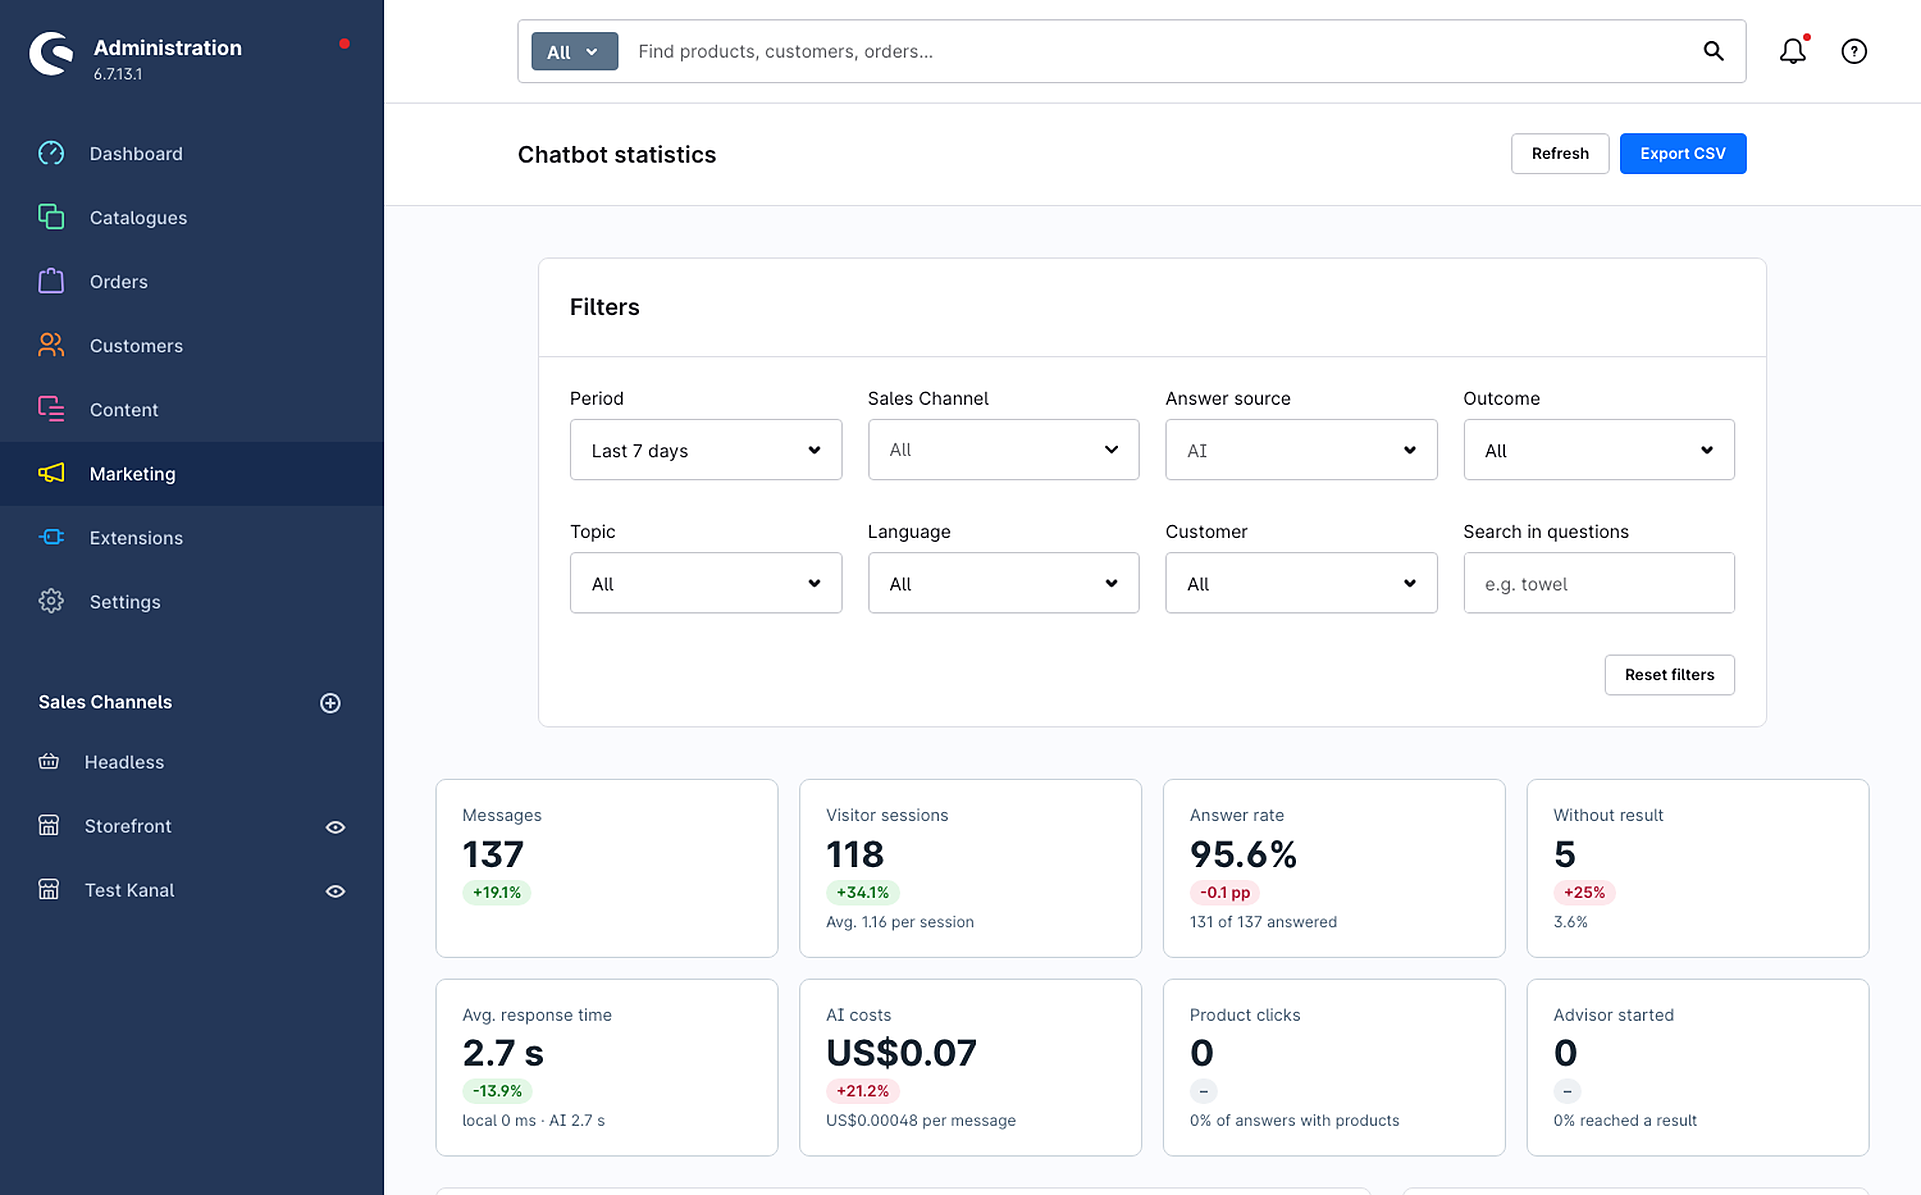Screen dimensions: 1921x1195
Task: Open the All search-scope dropdown
Action: point(574,51)
